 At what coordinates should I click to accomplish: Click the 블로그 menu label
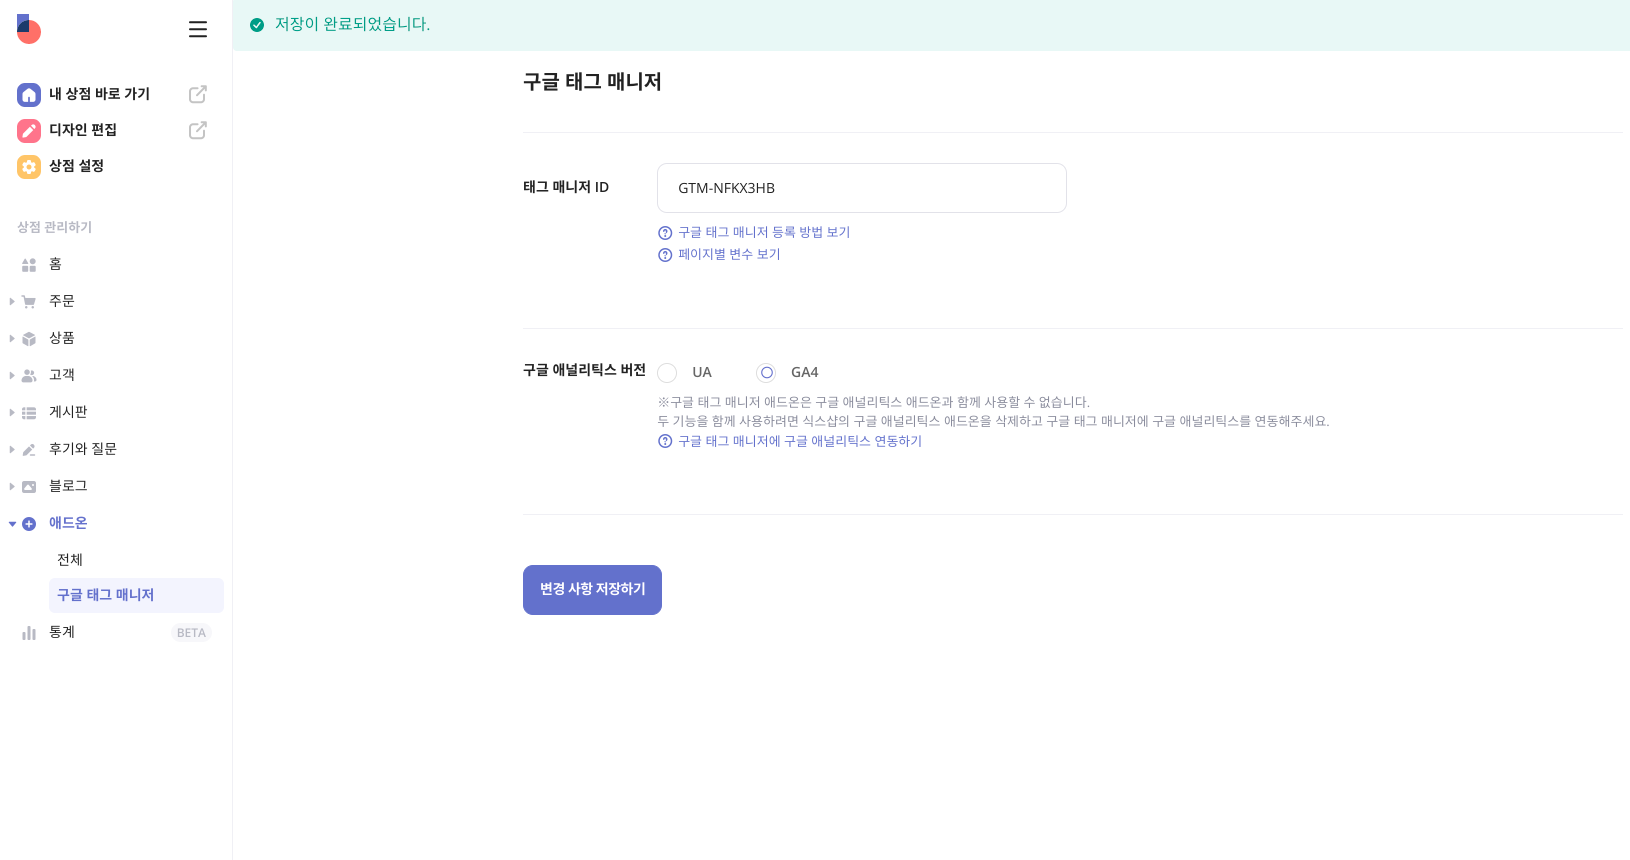(x=68, y=486)
